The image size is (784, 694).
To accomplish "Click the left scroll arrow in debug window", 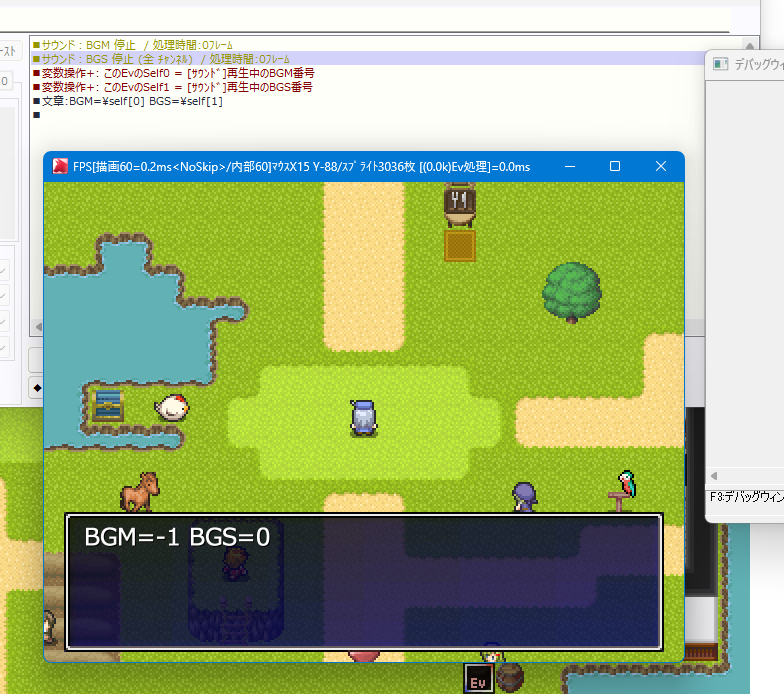I will click(x=713, y=475).
